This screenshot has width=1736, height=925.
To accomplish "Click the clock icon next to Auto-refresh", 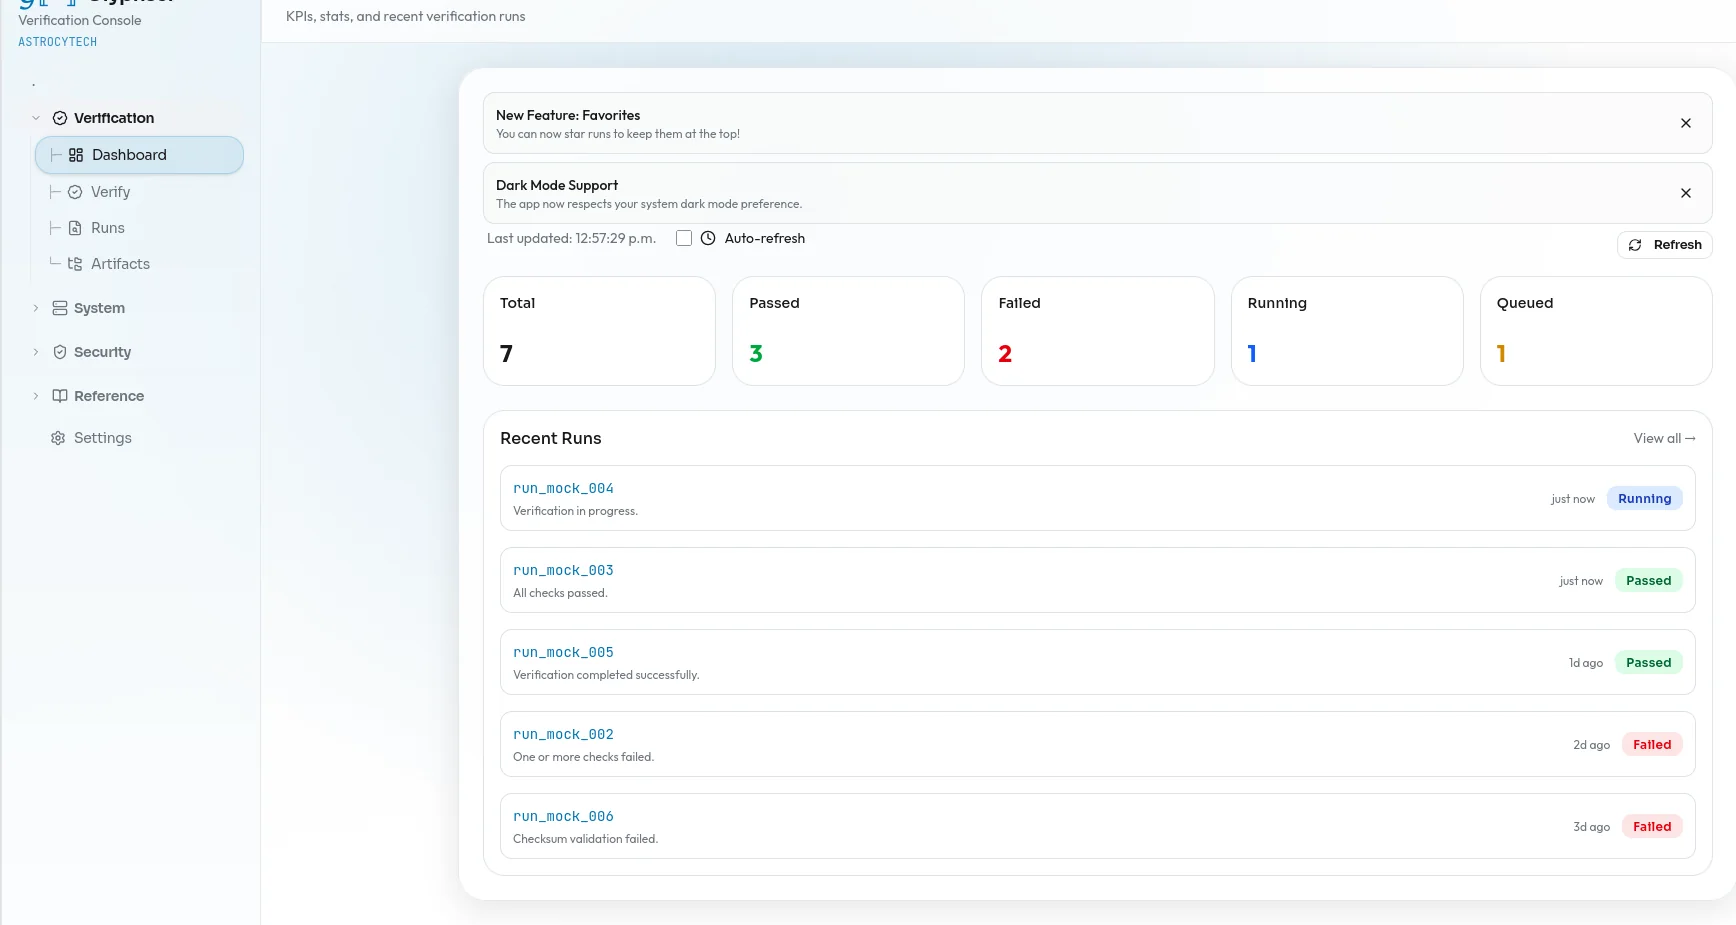I will [x=708, y=238].
